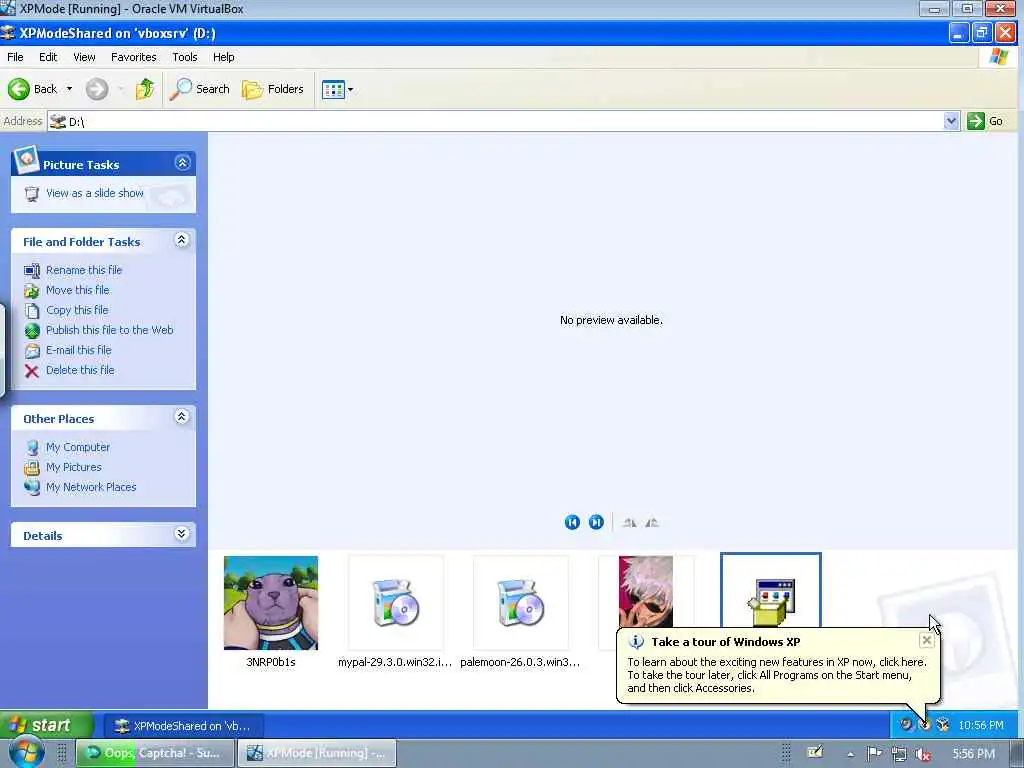1024x768 pixels.
Task: Click the XPMode [Running] host taskbar button
Action: [x=317, y=753]
